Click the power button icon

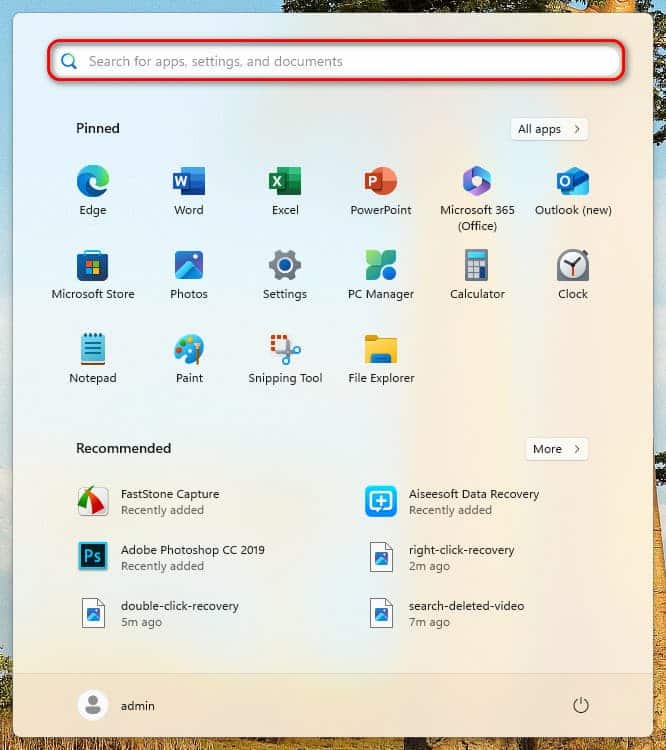[x=581, y=706]
